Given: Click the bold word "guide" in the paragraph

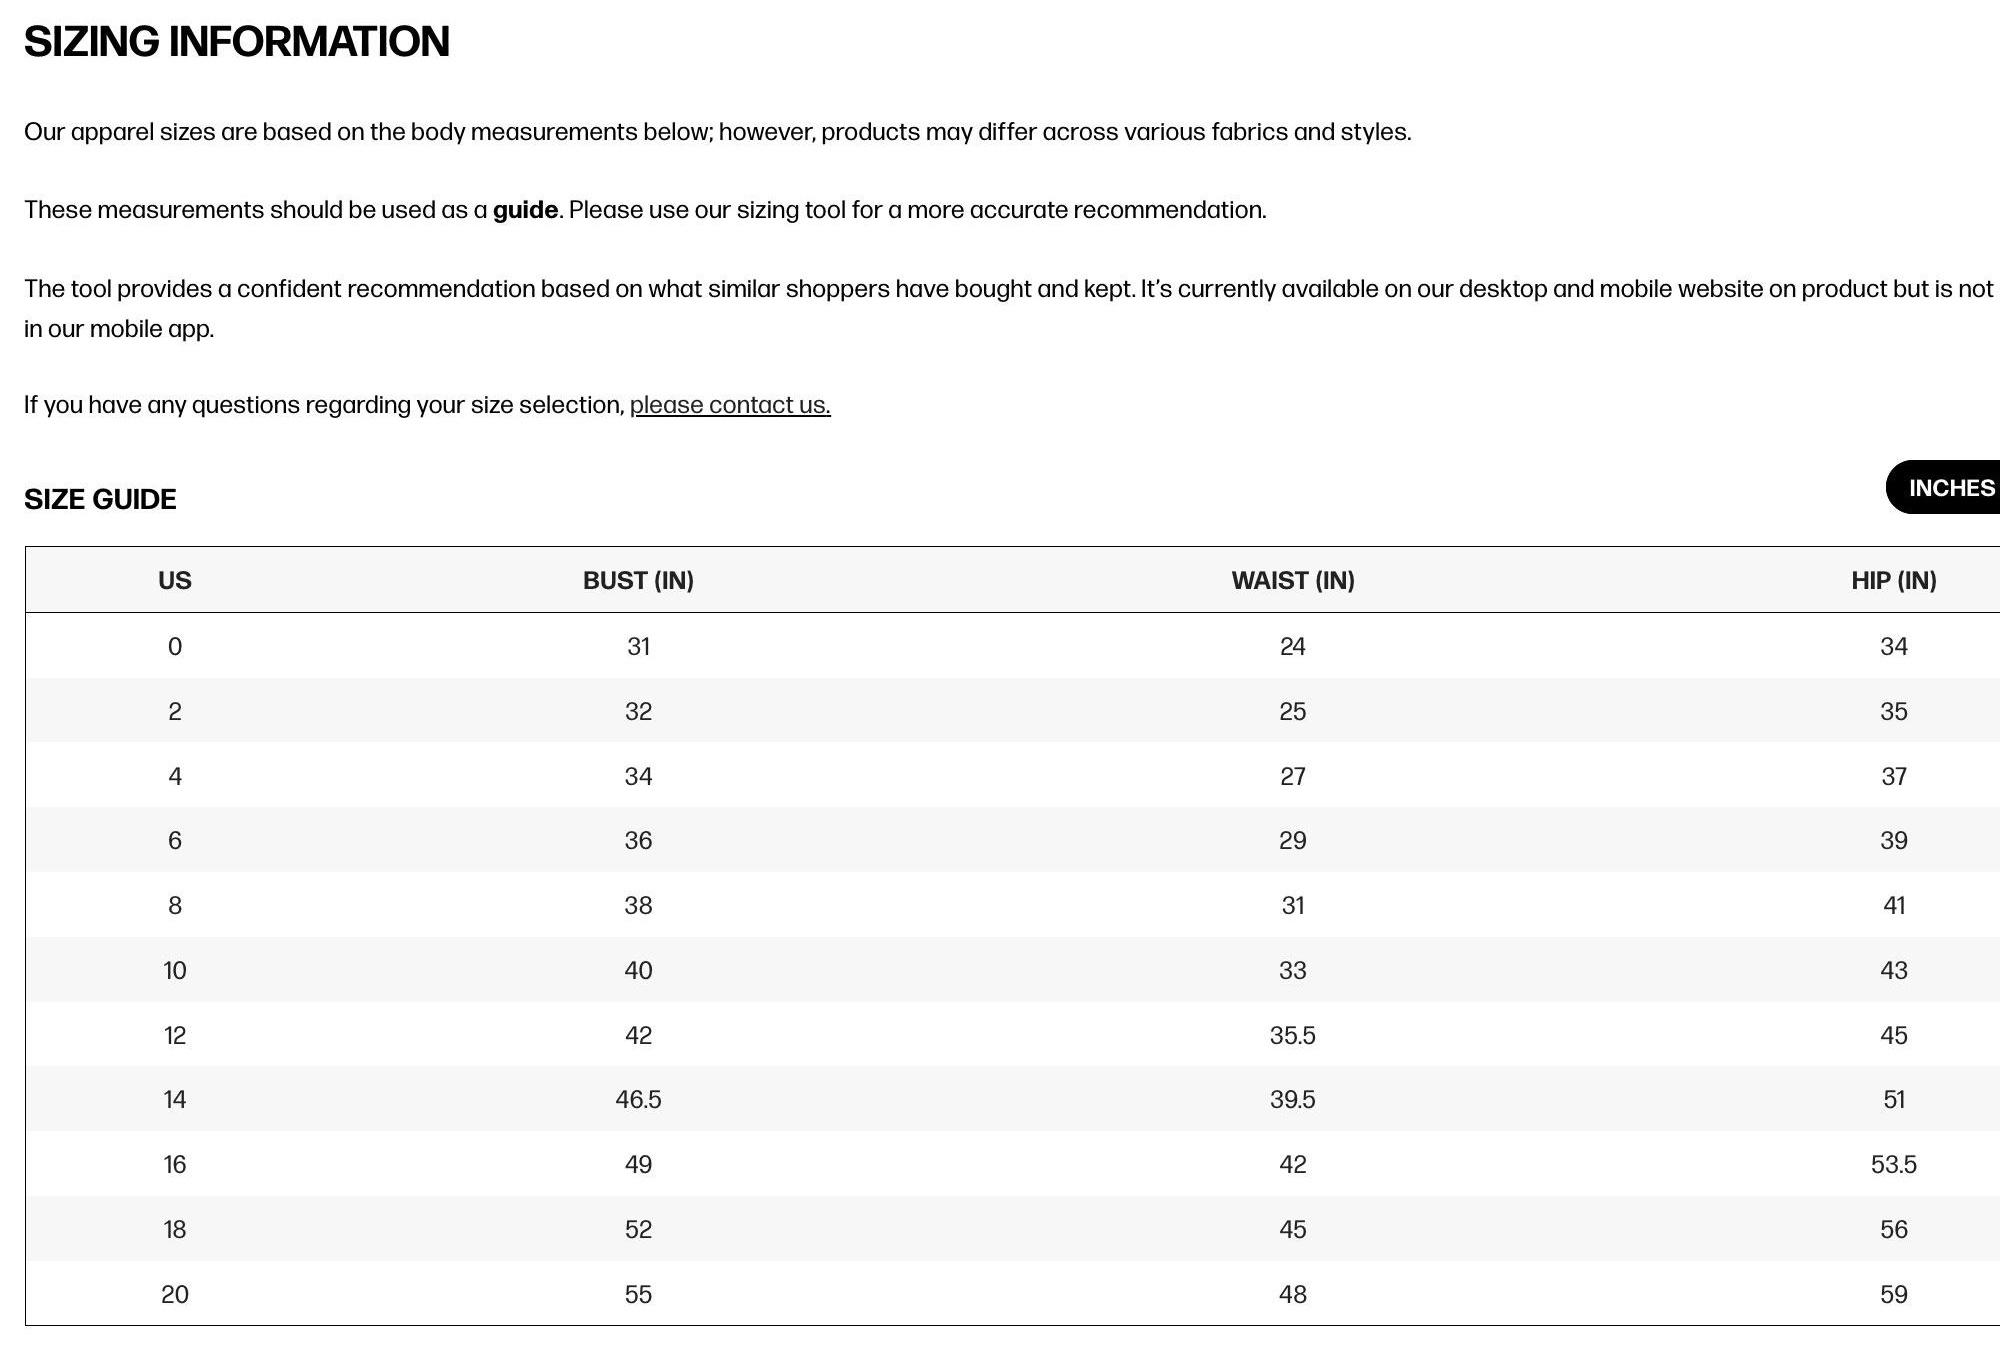Looking at the screenshot, I should (x=525, y=210).
